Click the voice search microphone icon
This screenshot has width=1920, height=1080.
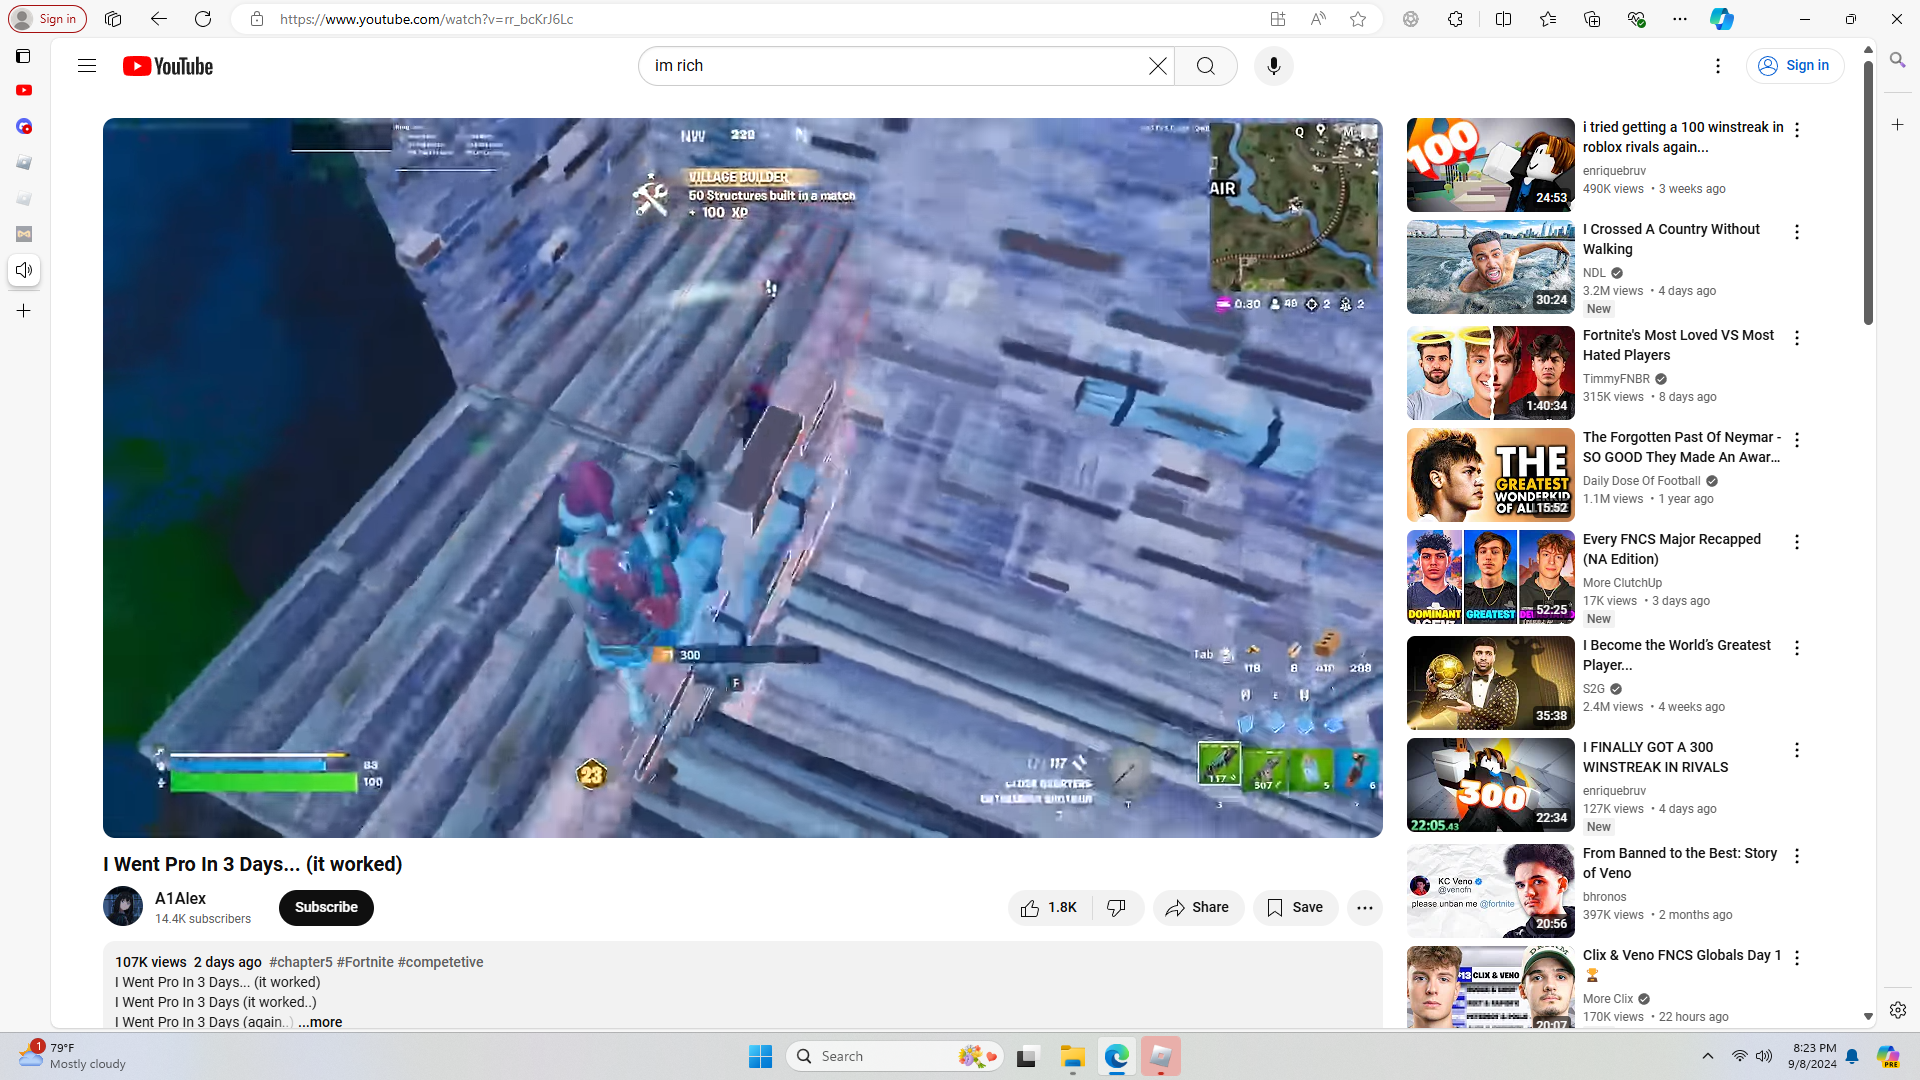[1273, 66]
